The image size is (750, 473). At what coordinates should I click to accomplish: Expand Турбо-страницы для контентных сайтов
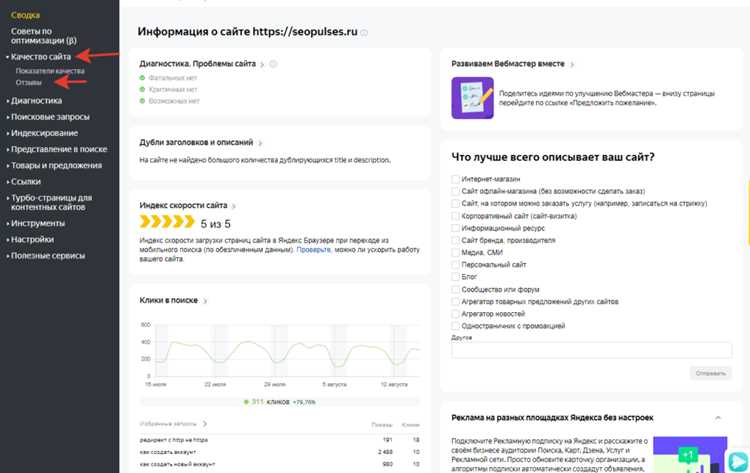51,203
